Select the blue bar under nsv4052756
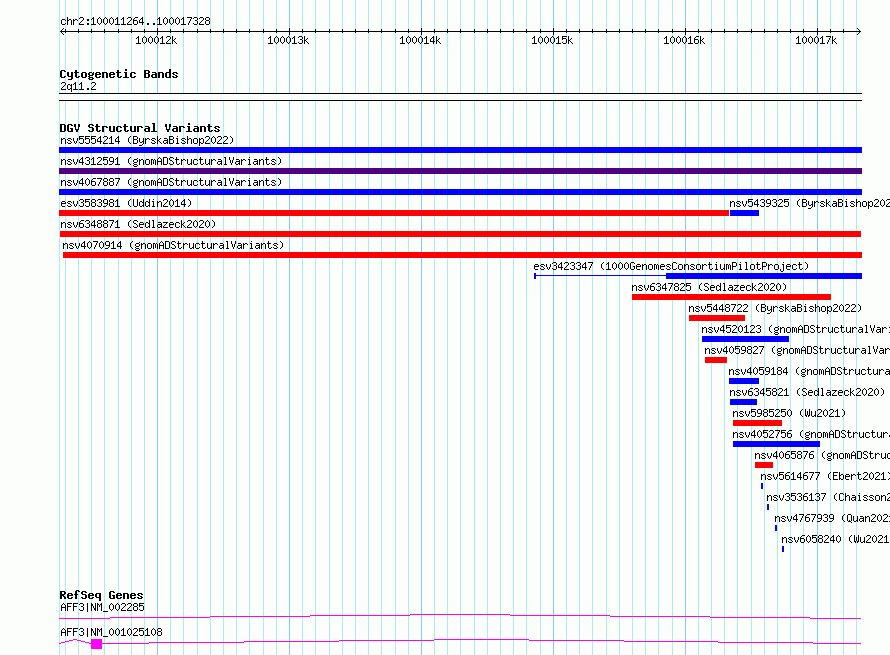The image size is (890, 655). (x=776, y=444)
